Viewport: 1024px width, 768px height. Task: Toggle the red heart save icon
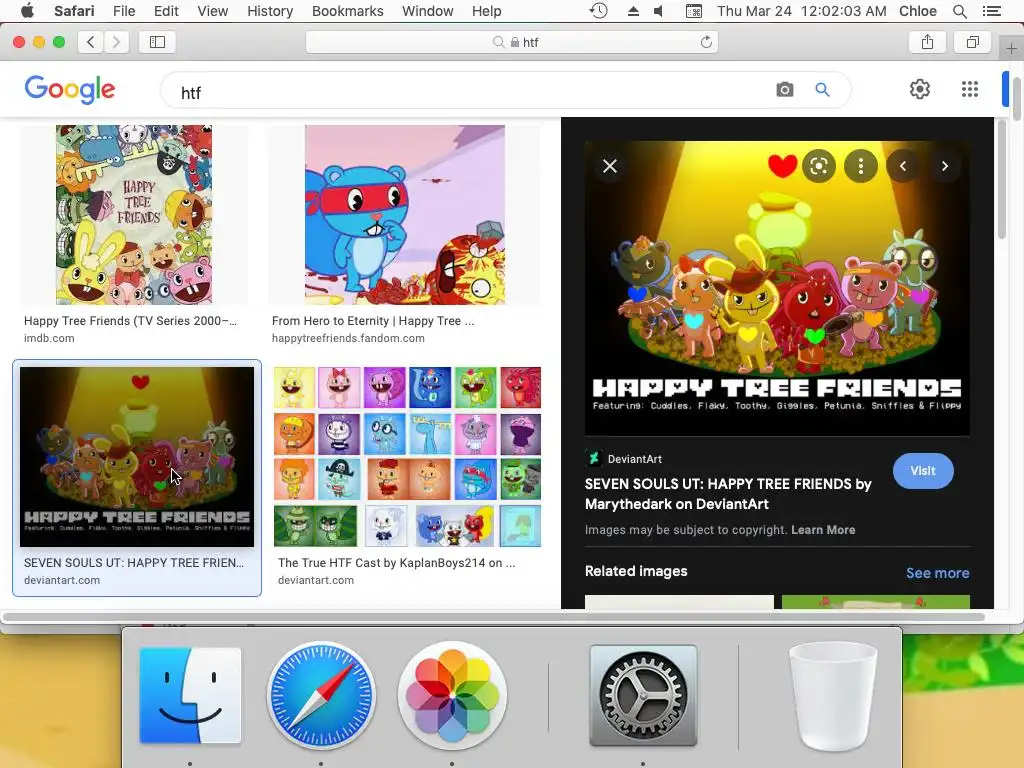(x=782, y=166)
